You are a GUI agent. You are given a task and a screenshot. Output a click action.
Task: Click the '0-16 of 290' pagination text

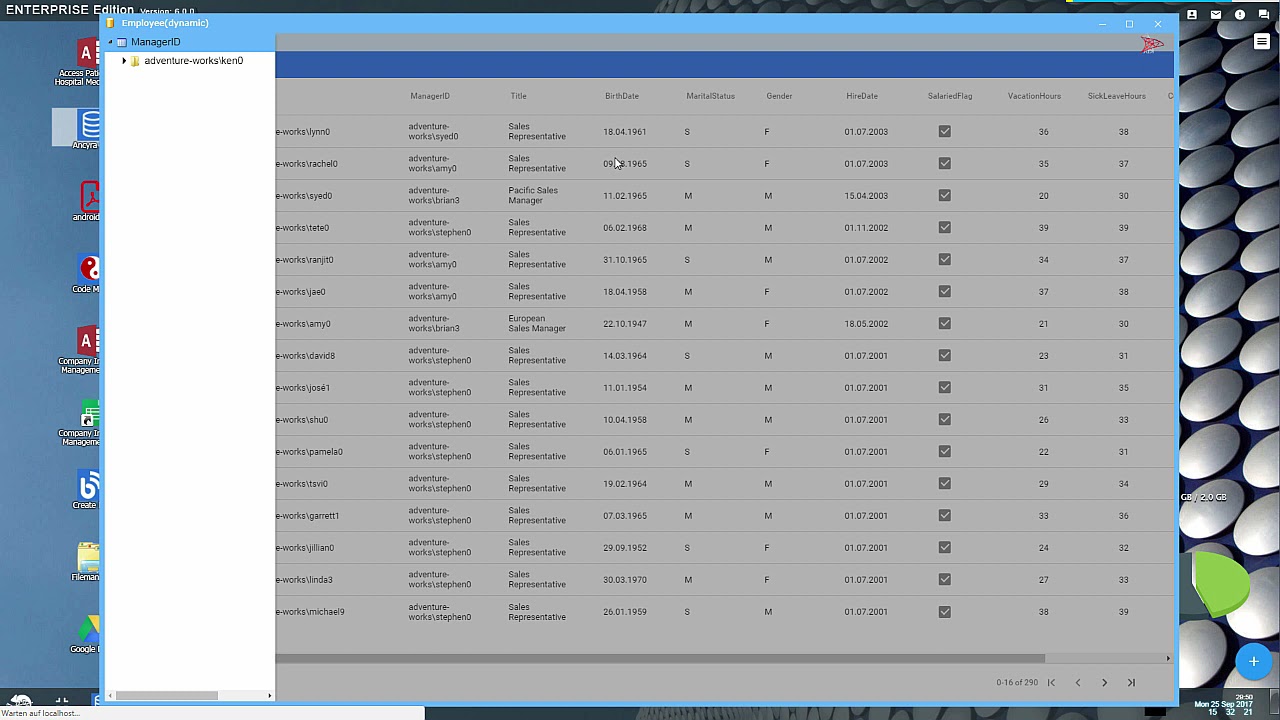click(1017, 682)
